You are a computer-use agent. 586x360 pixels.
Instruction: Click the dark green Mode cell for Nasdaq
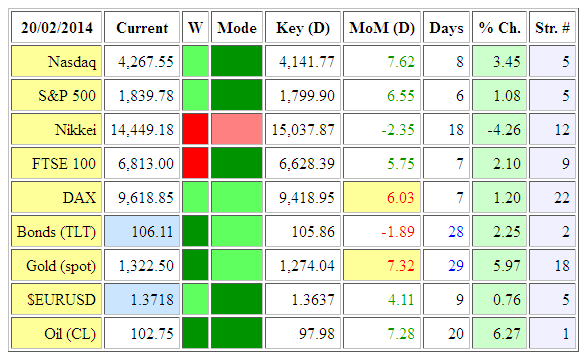[237, 61]
